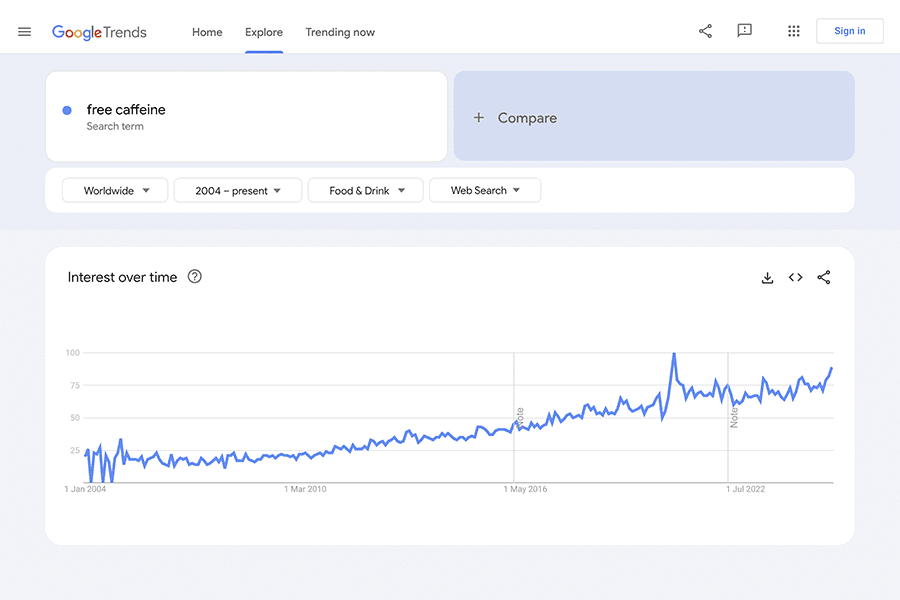Open the send feedback icon

[x=744, y=31]
